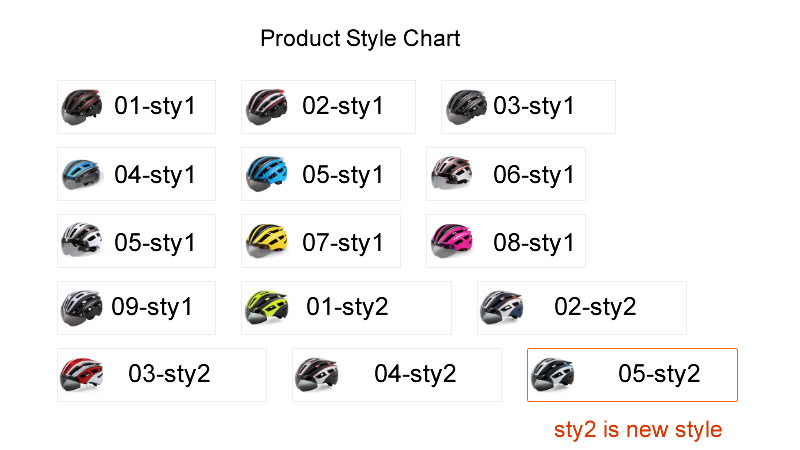
Task: Choose the 02-sty1 helmet style
Action: (x=328, y=107)
